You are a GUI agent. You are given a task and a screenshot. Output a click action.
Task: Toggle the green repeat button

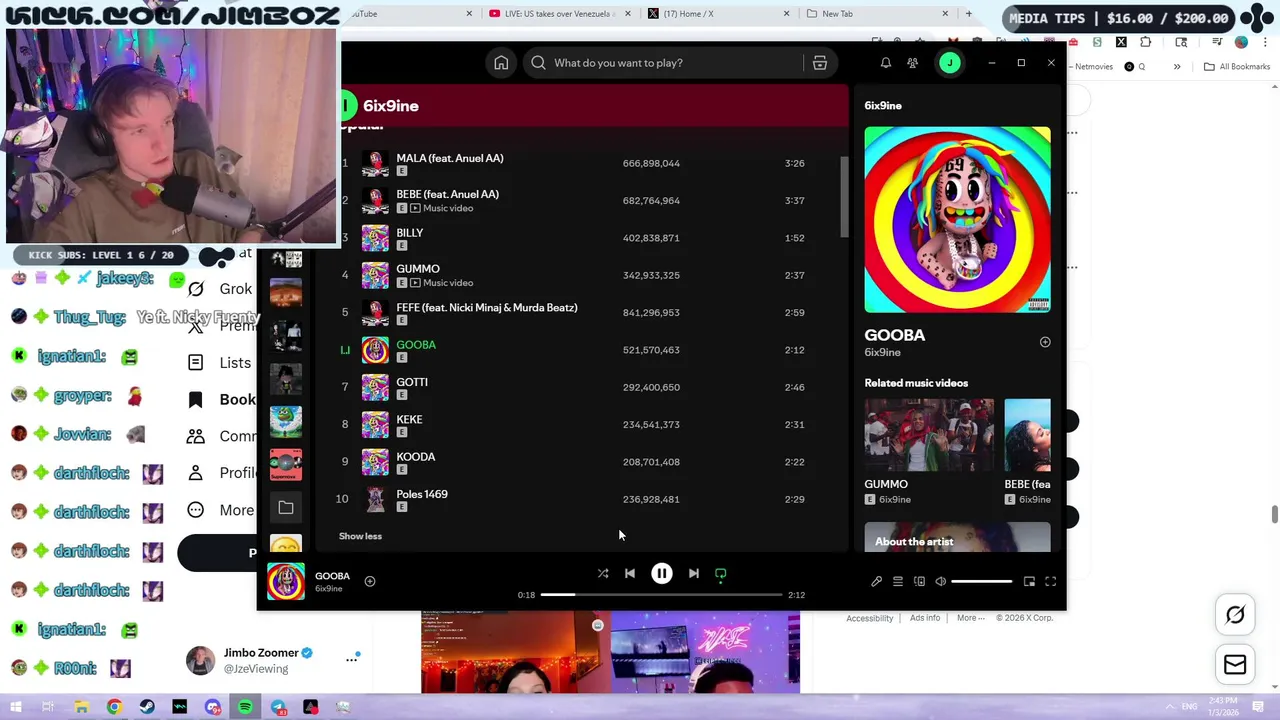click(721, 574)
